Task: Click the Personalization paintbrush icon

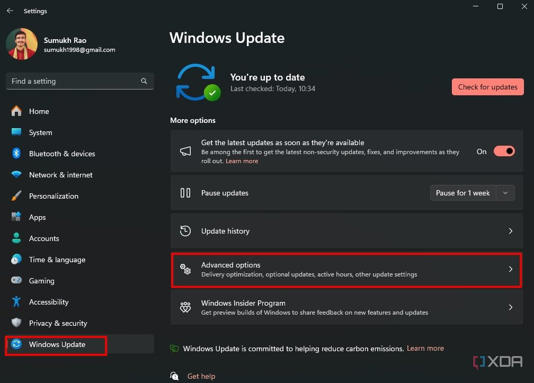Action: (x=16, y=196)
